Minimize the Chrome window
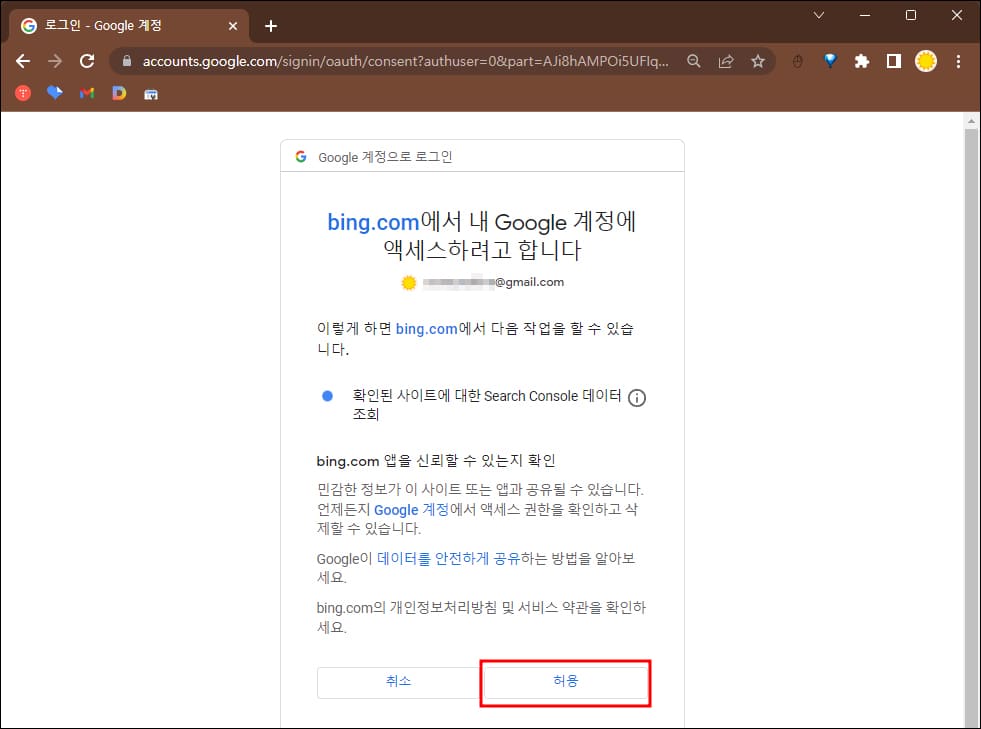981x729 pixels. point(865,15)
